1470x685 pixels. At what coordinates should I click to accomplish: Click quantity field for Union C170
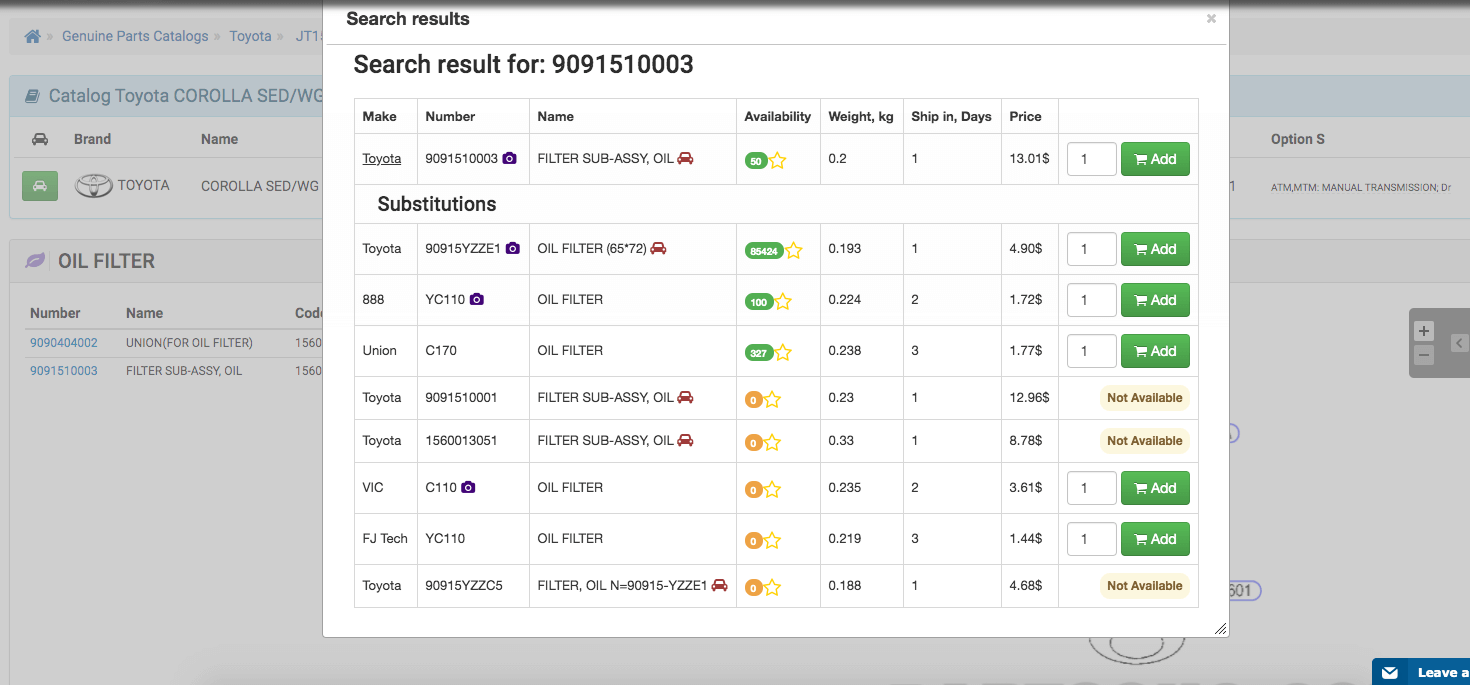[1092, 351]
